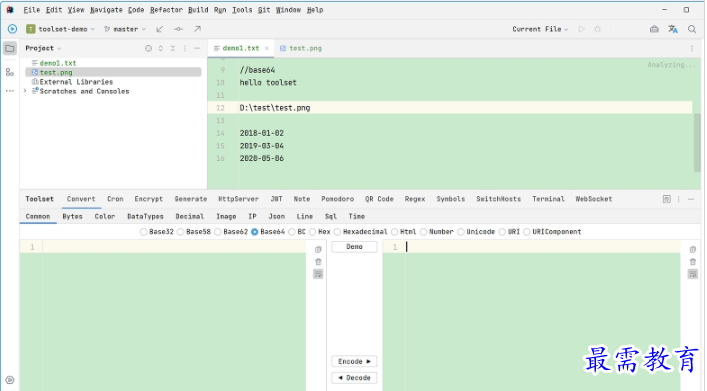Clear the left input pane trash icon
Screen dimensions: 707x391
(318, 262)
